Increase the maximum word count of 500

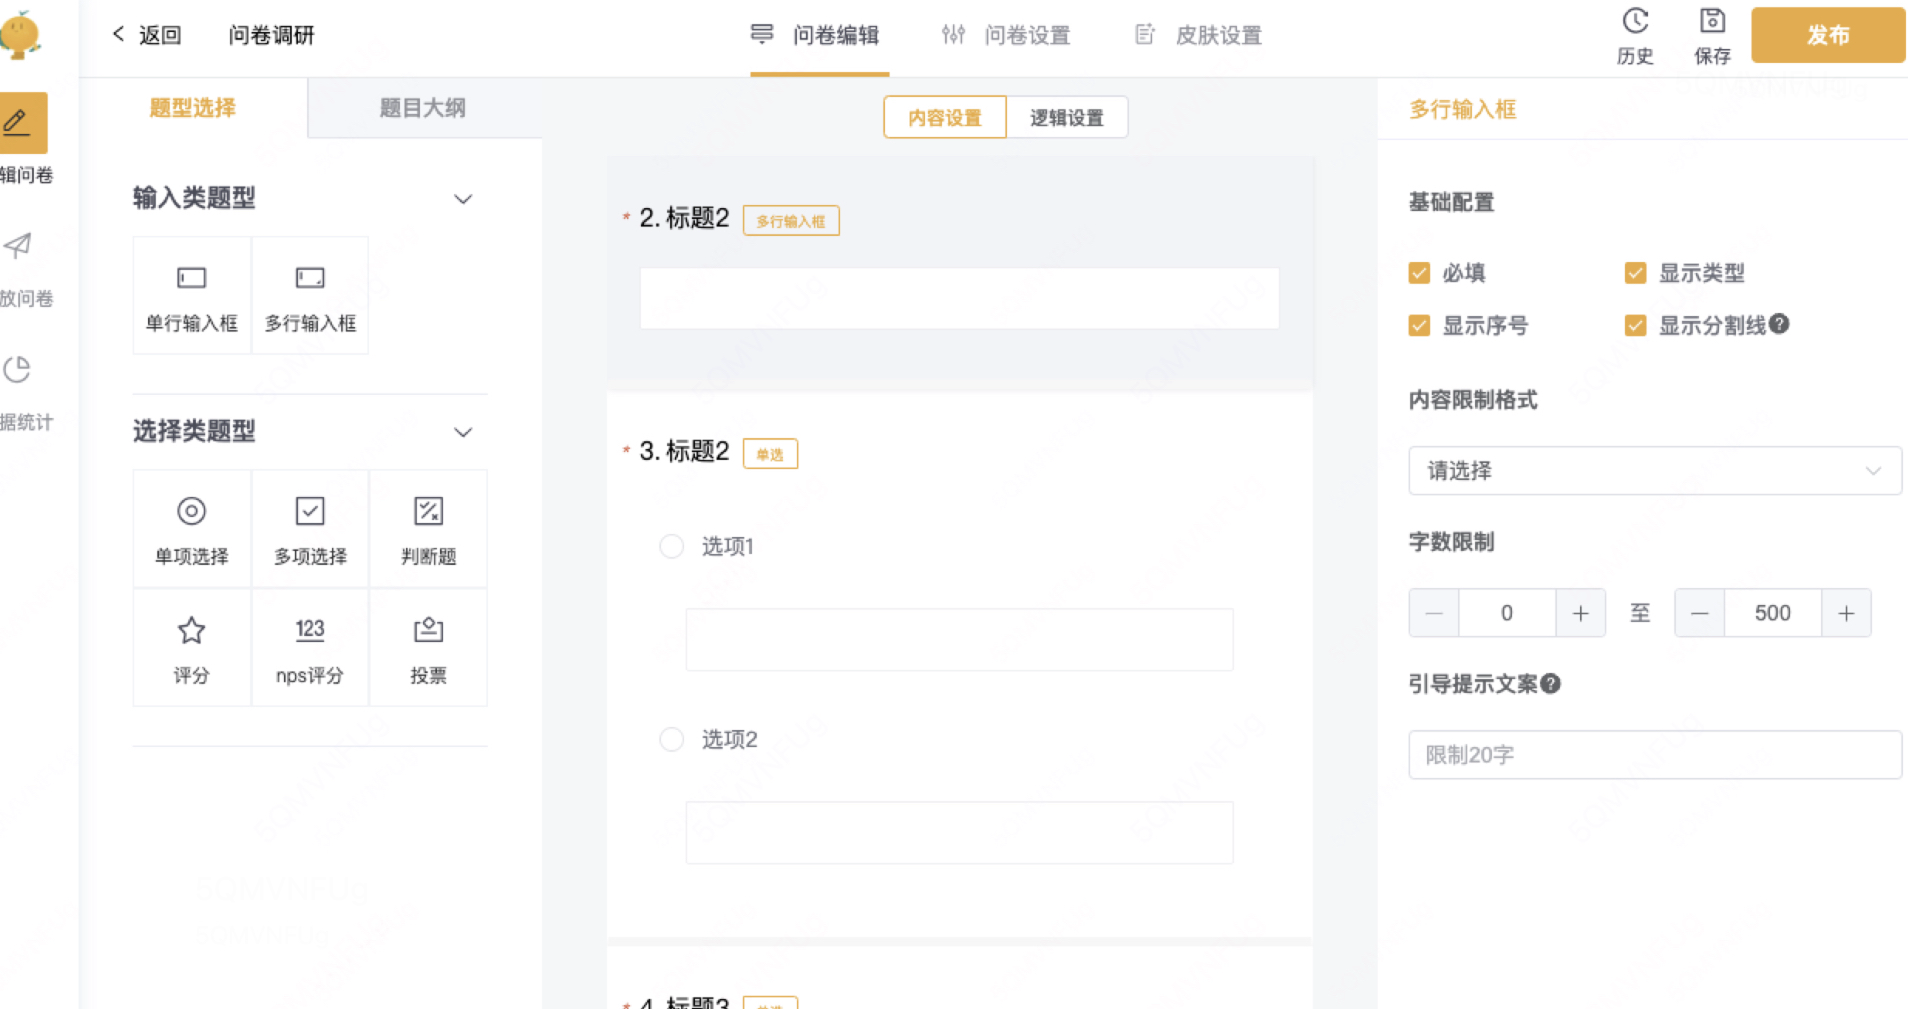1847,613
